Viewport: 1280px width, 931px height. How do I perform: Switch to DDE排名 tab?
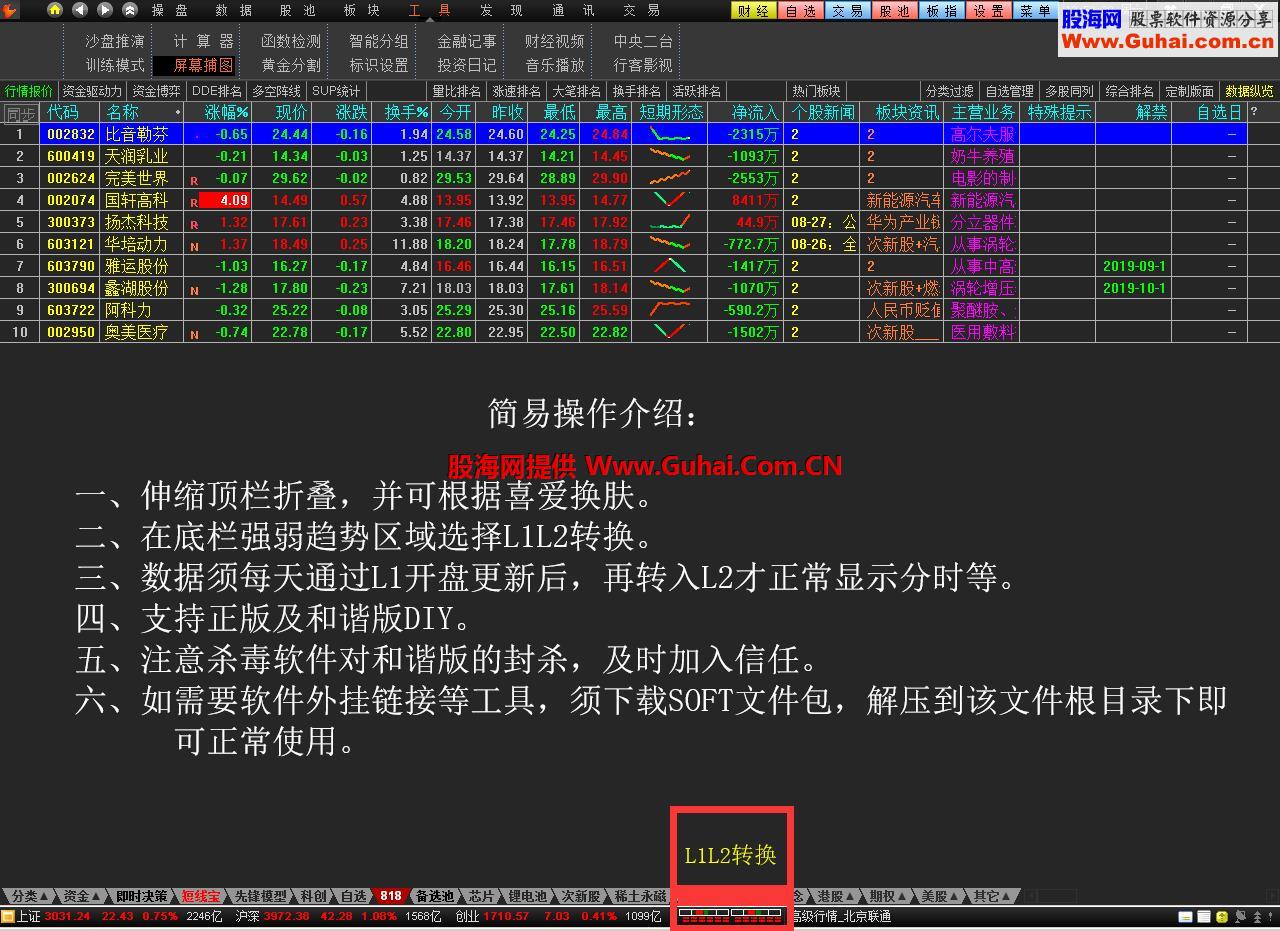(x=217, y=91)
